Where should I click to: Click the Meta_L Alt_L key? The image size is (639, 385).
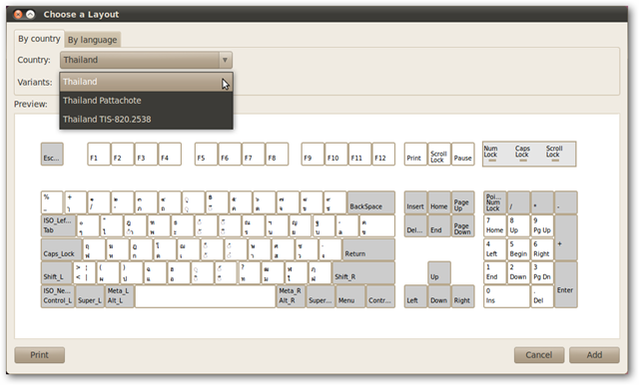[120, 296]
